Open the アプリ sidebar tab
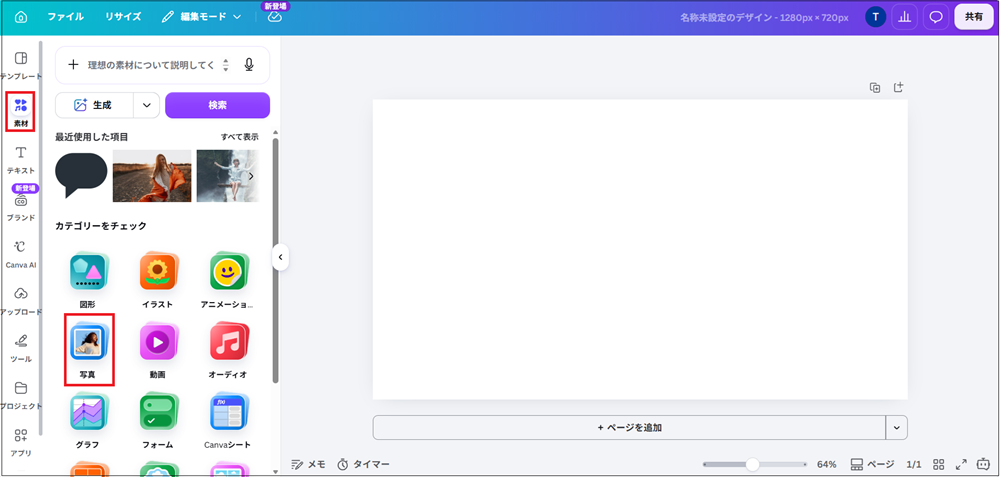The width and height of the screenshot is (1000, 477). tap(21, 443)
